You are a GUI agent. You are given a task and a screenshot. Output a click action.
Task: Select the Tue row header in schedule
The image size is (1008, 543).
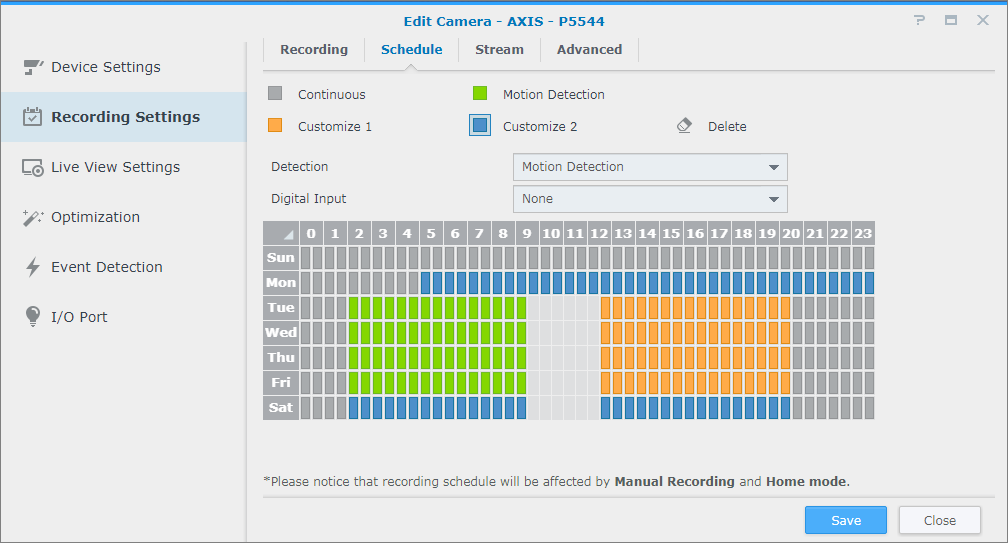click(x=281, y=307)
